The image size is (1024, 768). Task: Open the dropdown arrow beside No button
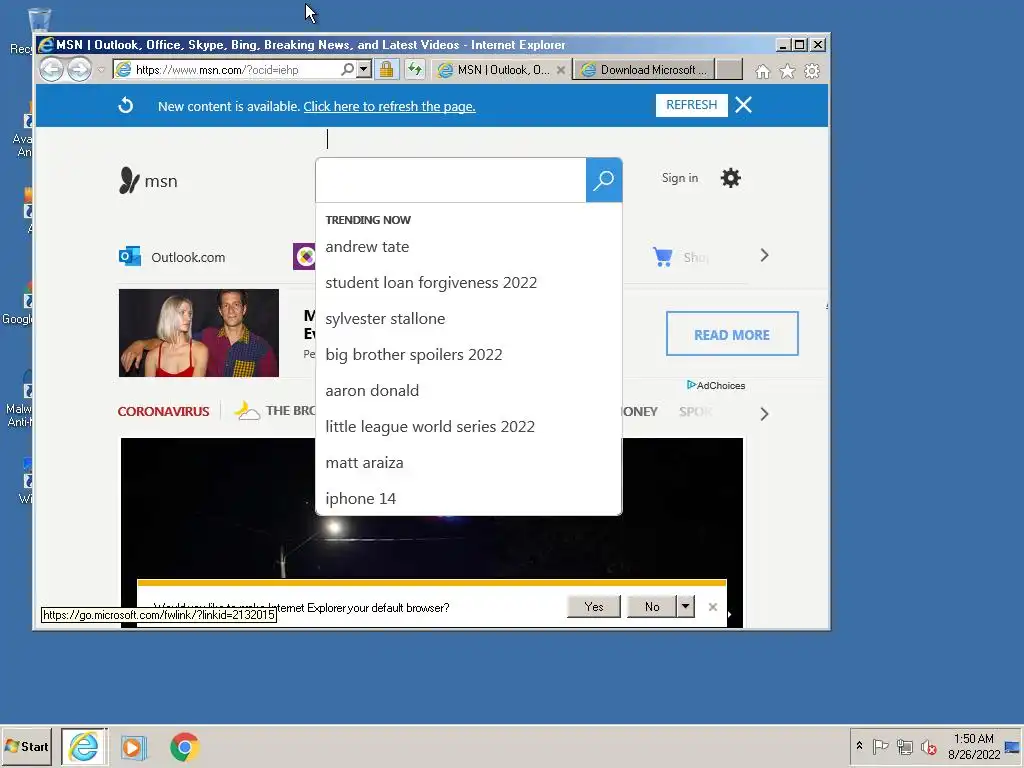(x=685, y=607)
